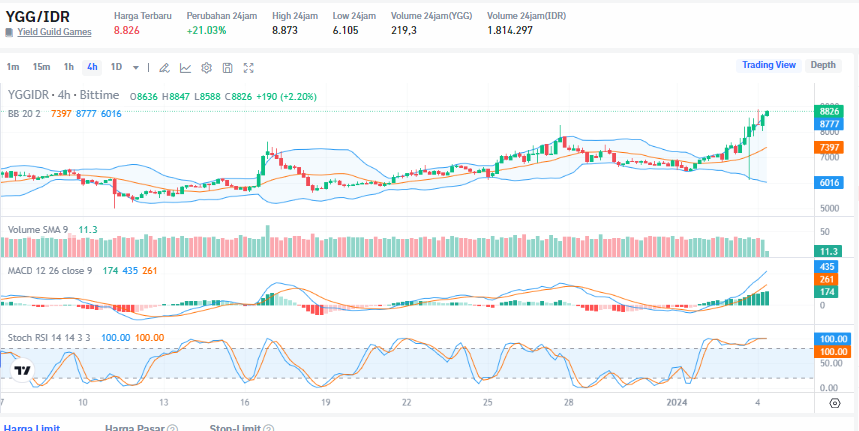Image resolution: width=859 pixels, height=431 pixels.
Task: Click the orange 100.00 Stoch RSI axis label
Action: (833, 352)
